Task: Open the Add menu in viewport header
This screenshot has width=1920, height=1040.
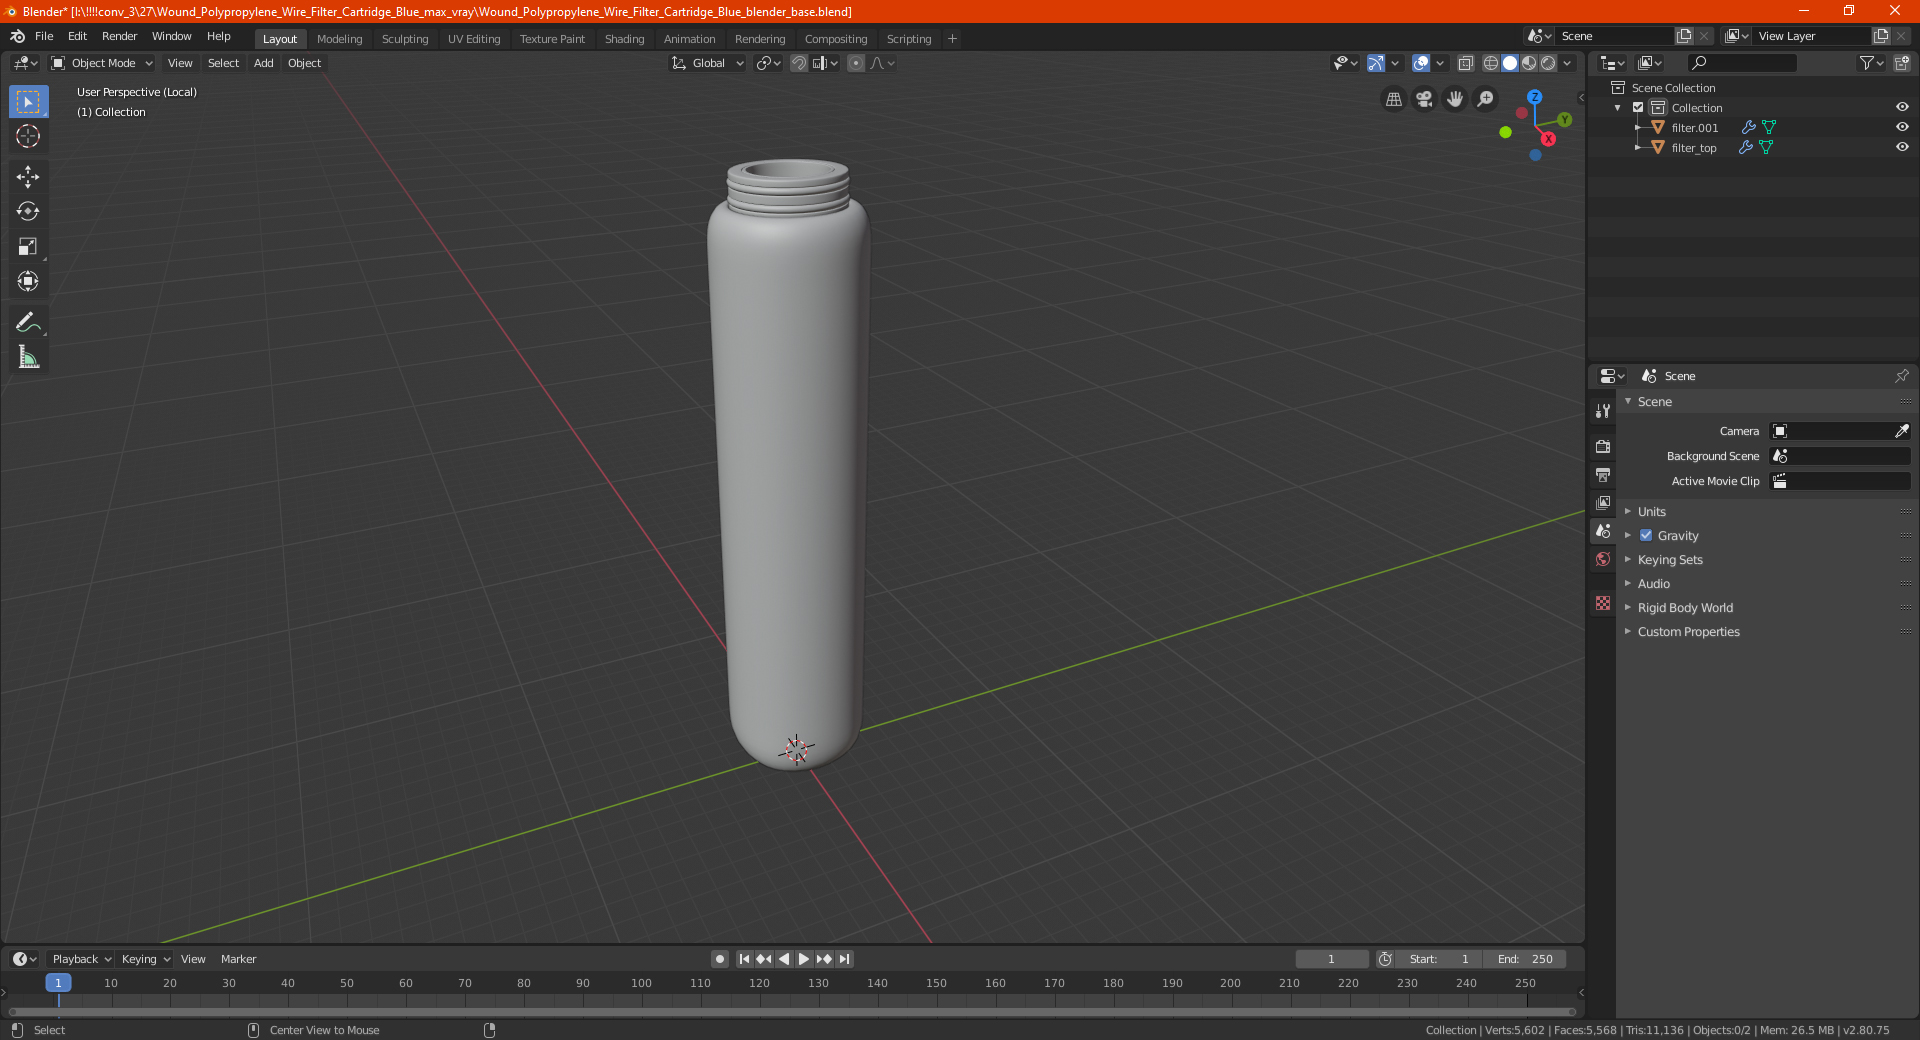Action: (x=263, y=63)
